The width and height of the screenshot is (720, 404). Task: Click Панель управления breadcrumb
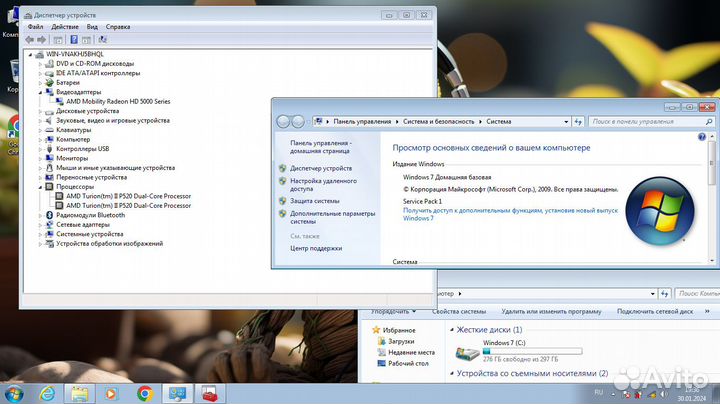coord(362,122)
